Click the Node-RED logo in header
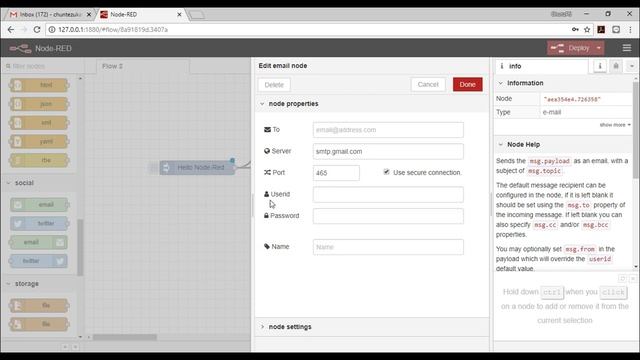Image resolution: width=640 pixels, height=360 pixels. [x=20, y=49]
